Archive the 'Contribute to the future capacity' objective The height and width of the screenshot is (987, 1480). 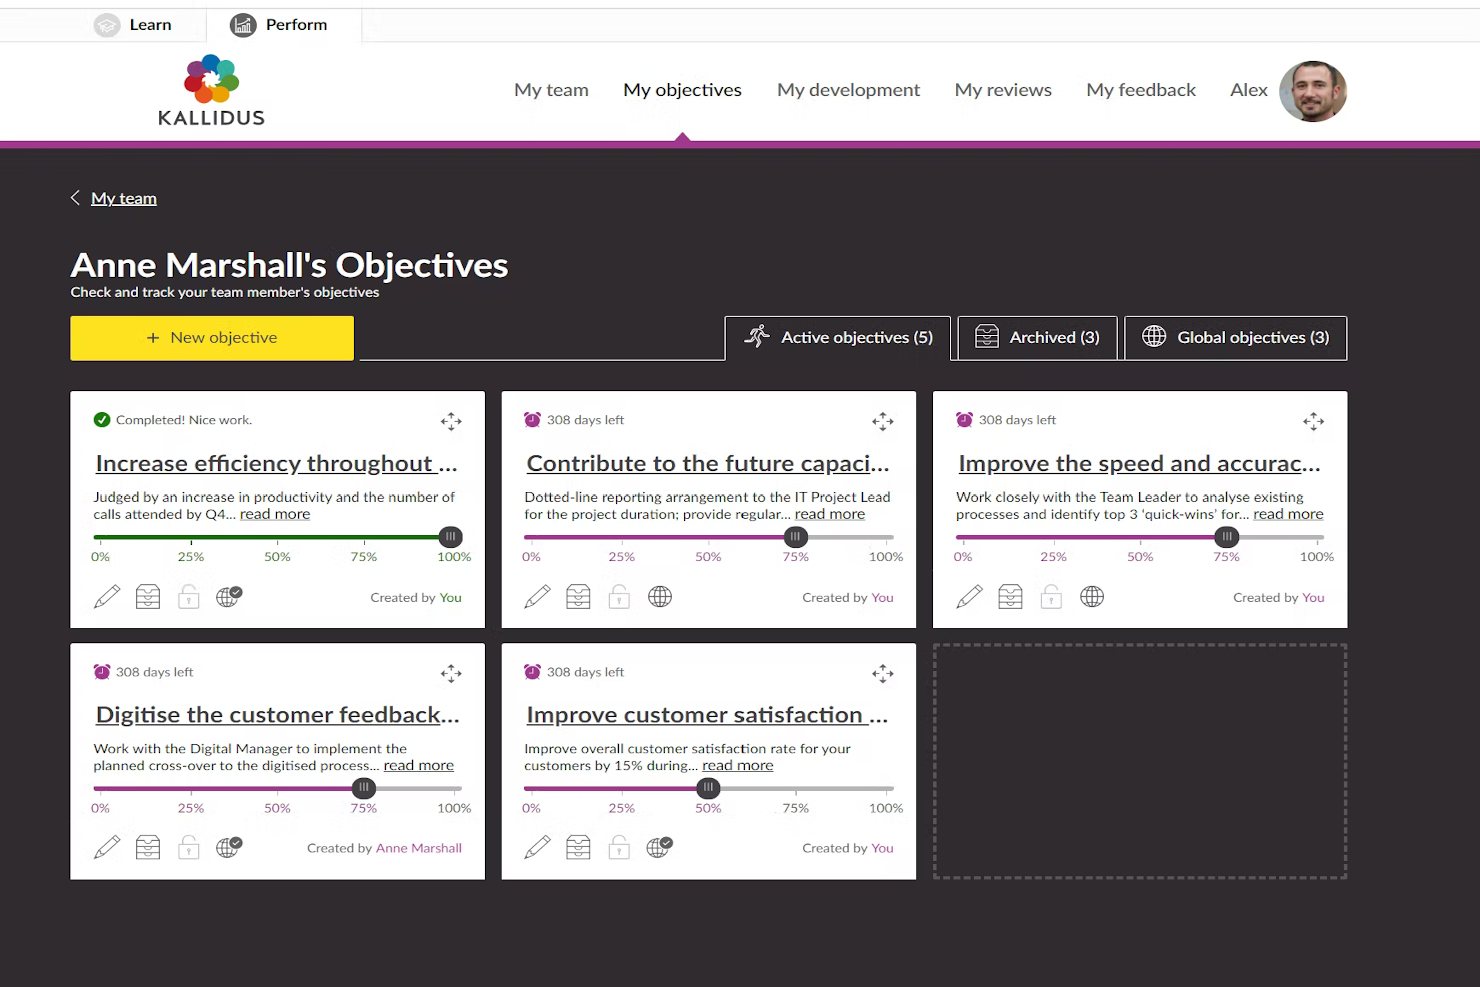click(x=578, y=596)
